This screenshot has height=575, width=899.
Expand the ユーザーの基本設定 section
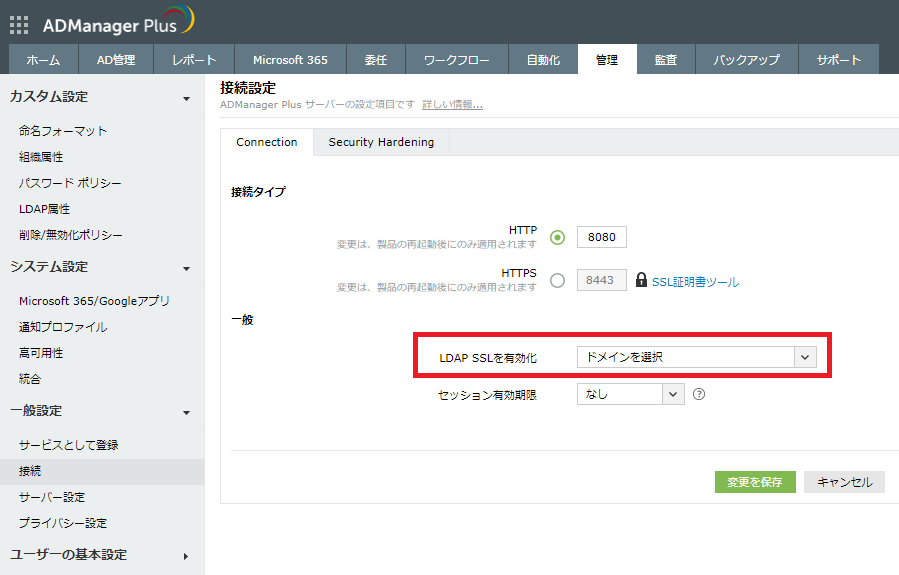(x=186, y=556)
